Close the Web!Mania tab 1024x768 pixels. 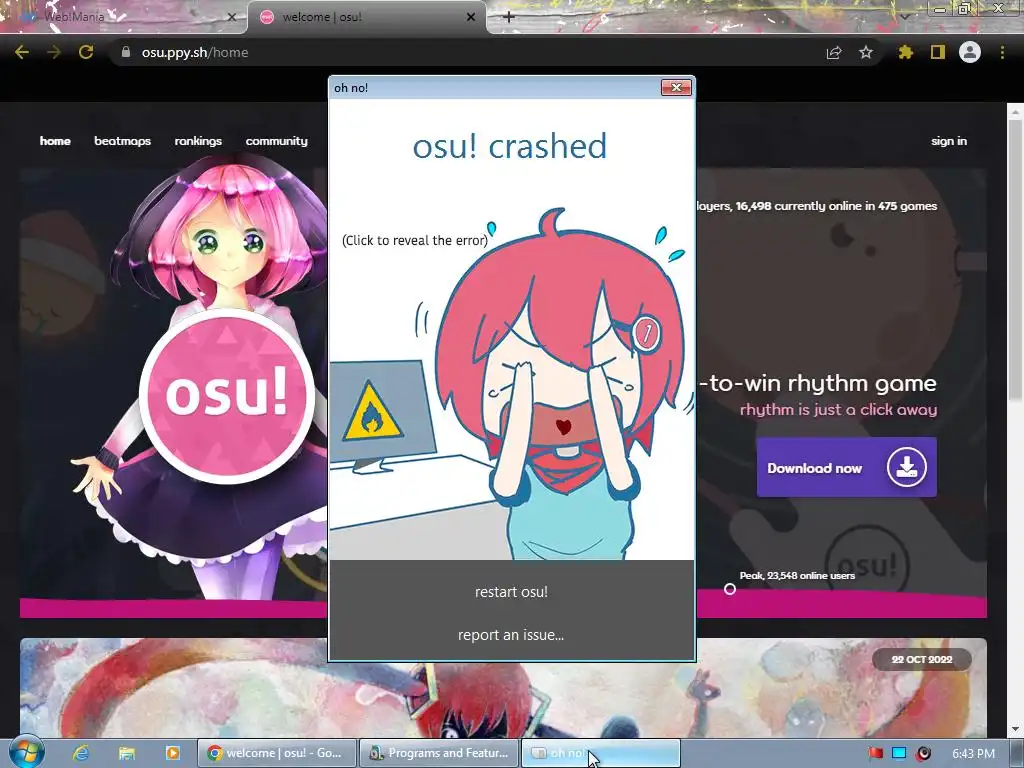click(231, 17)
